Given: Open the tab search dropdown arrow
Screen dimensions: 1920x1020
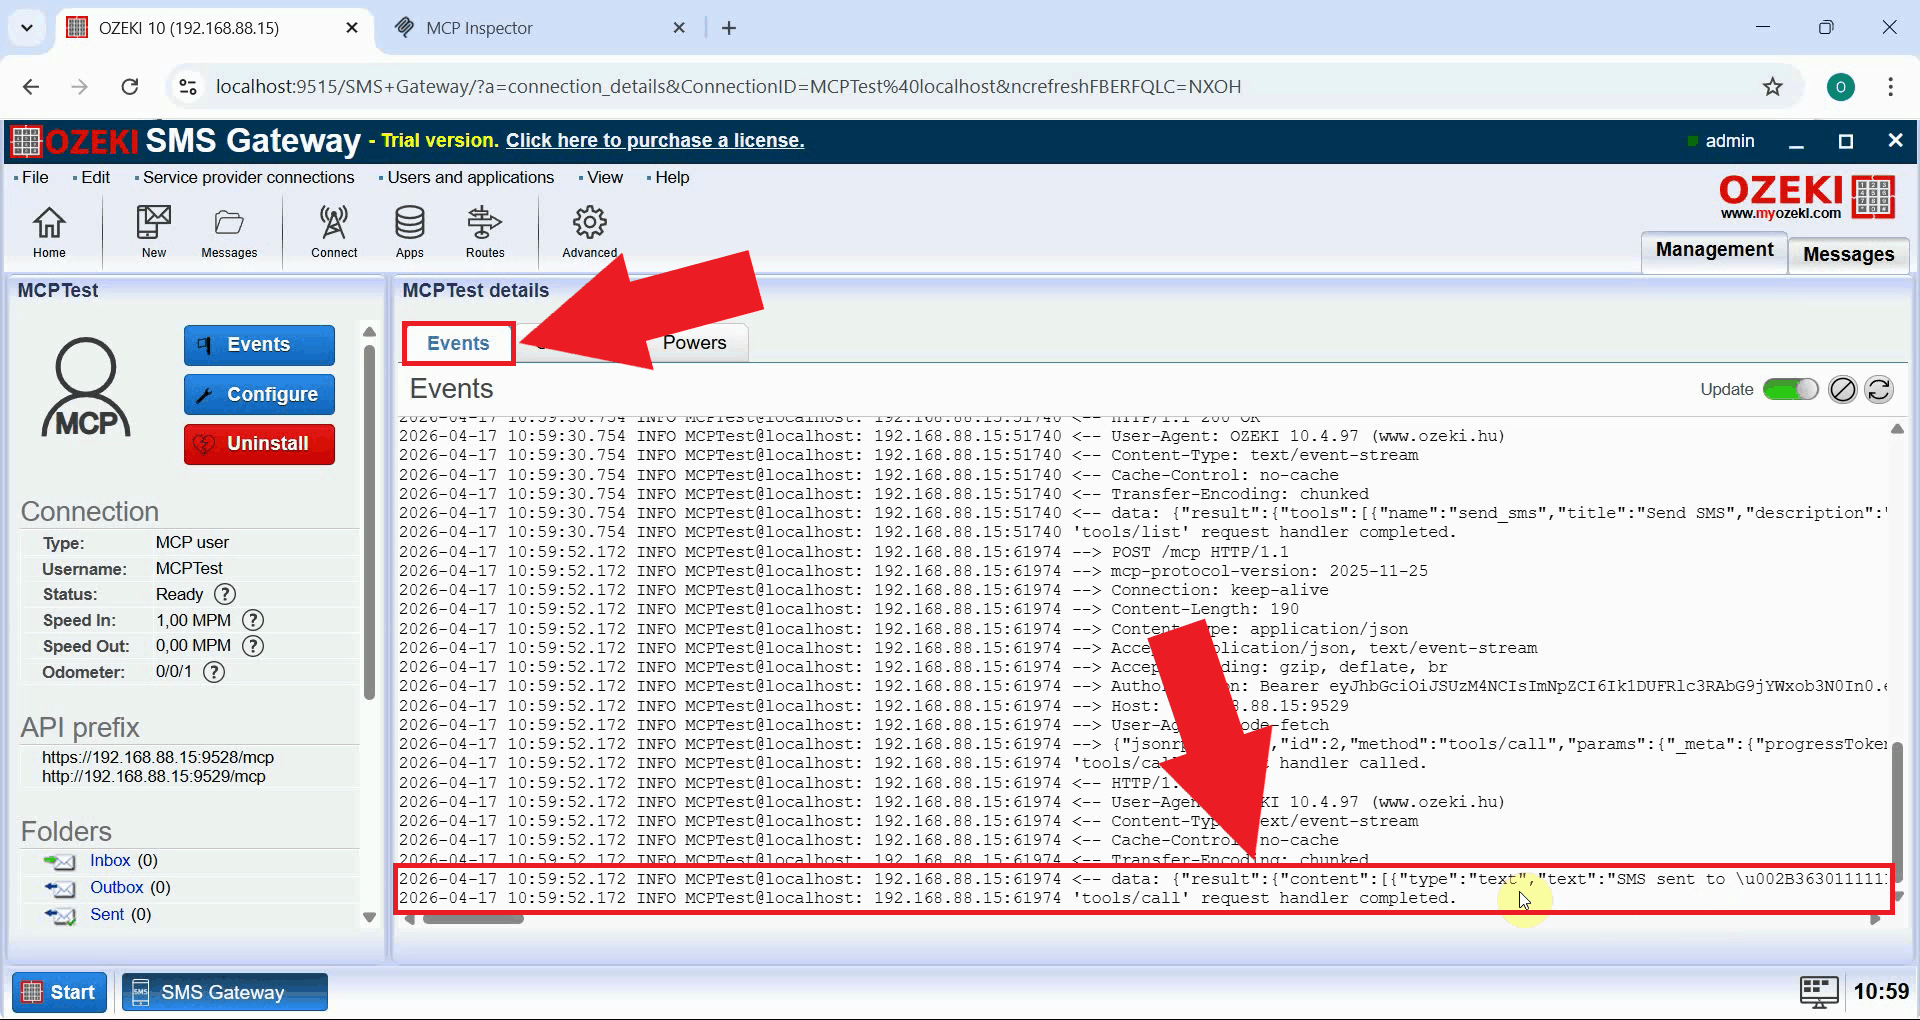Looking at the screenshot, I should [x=27, y=28].
